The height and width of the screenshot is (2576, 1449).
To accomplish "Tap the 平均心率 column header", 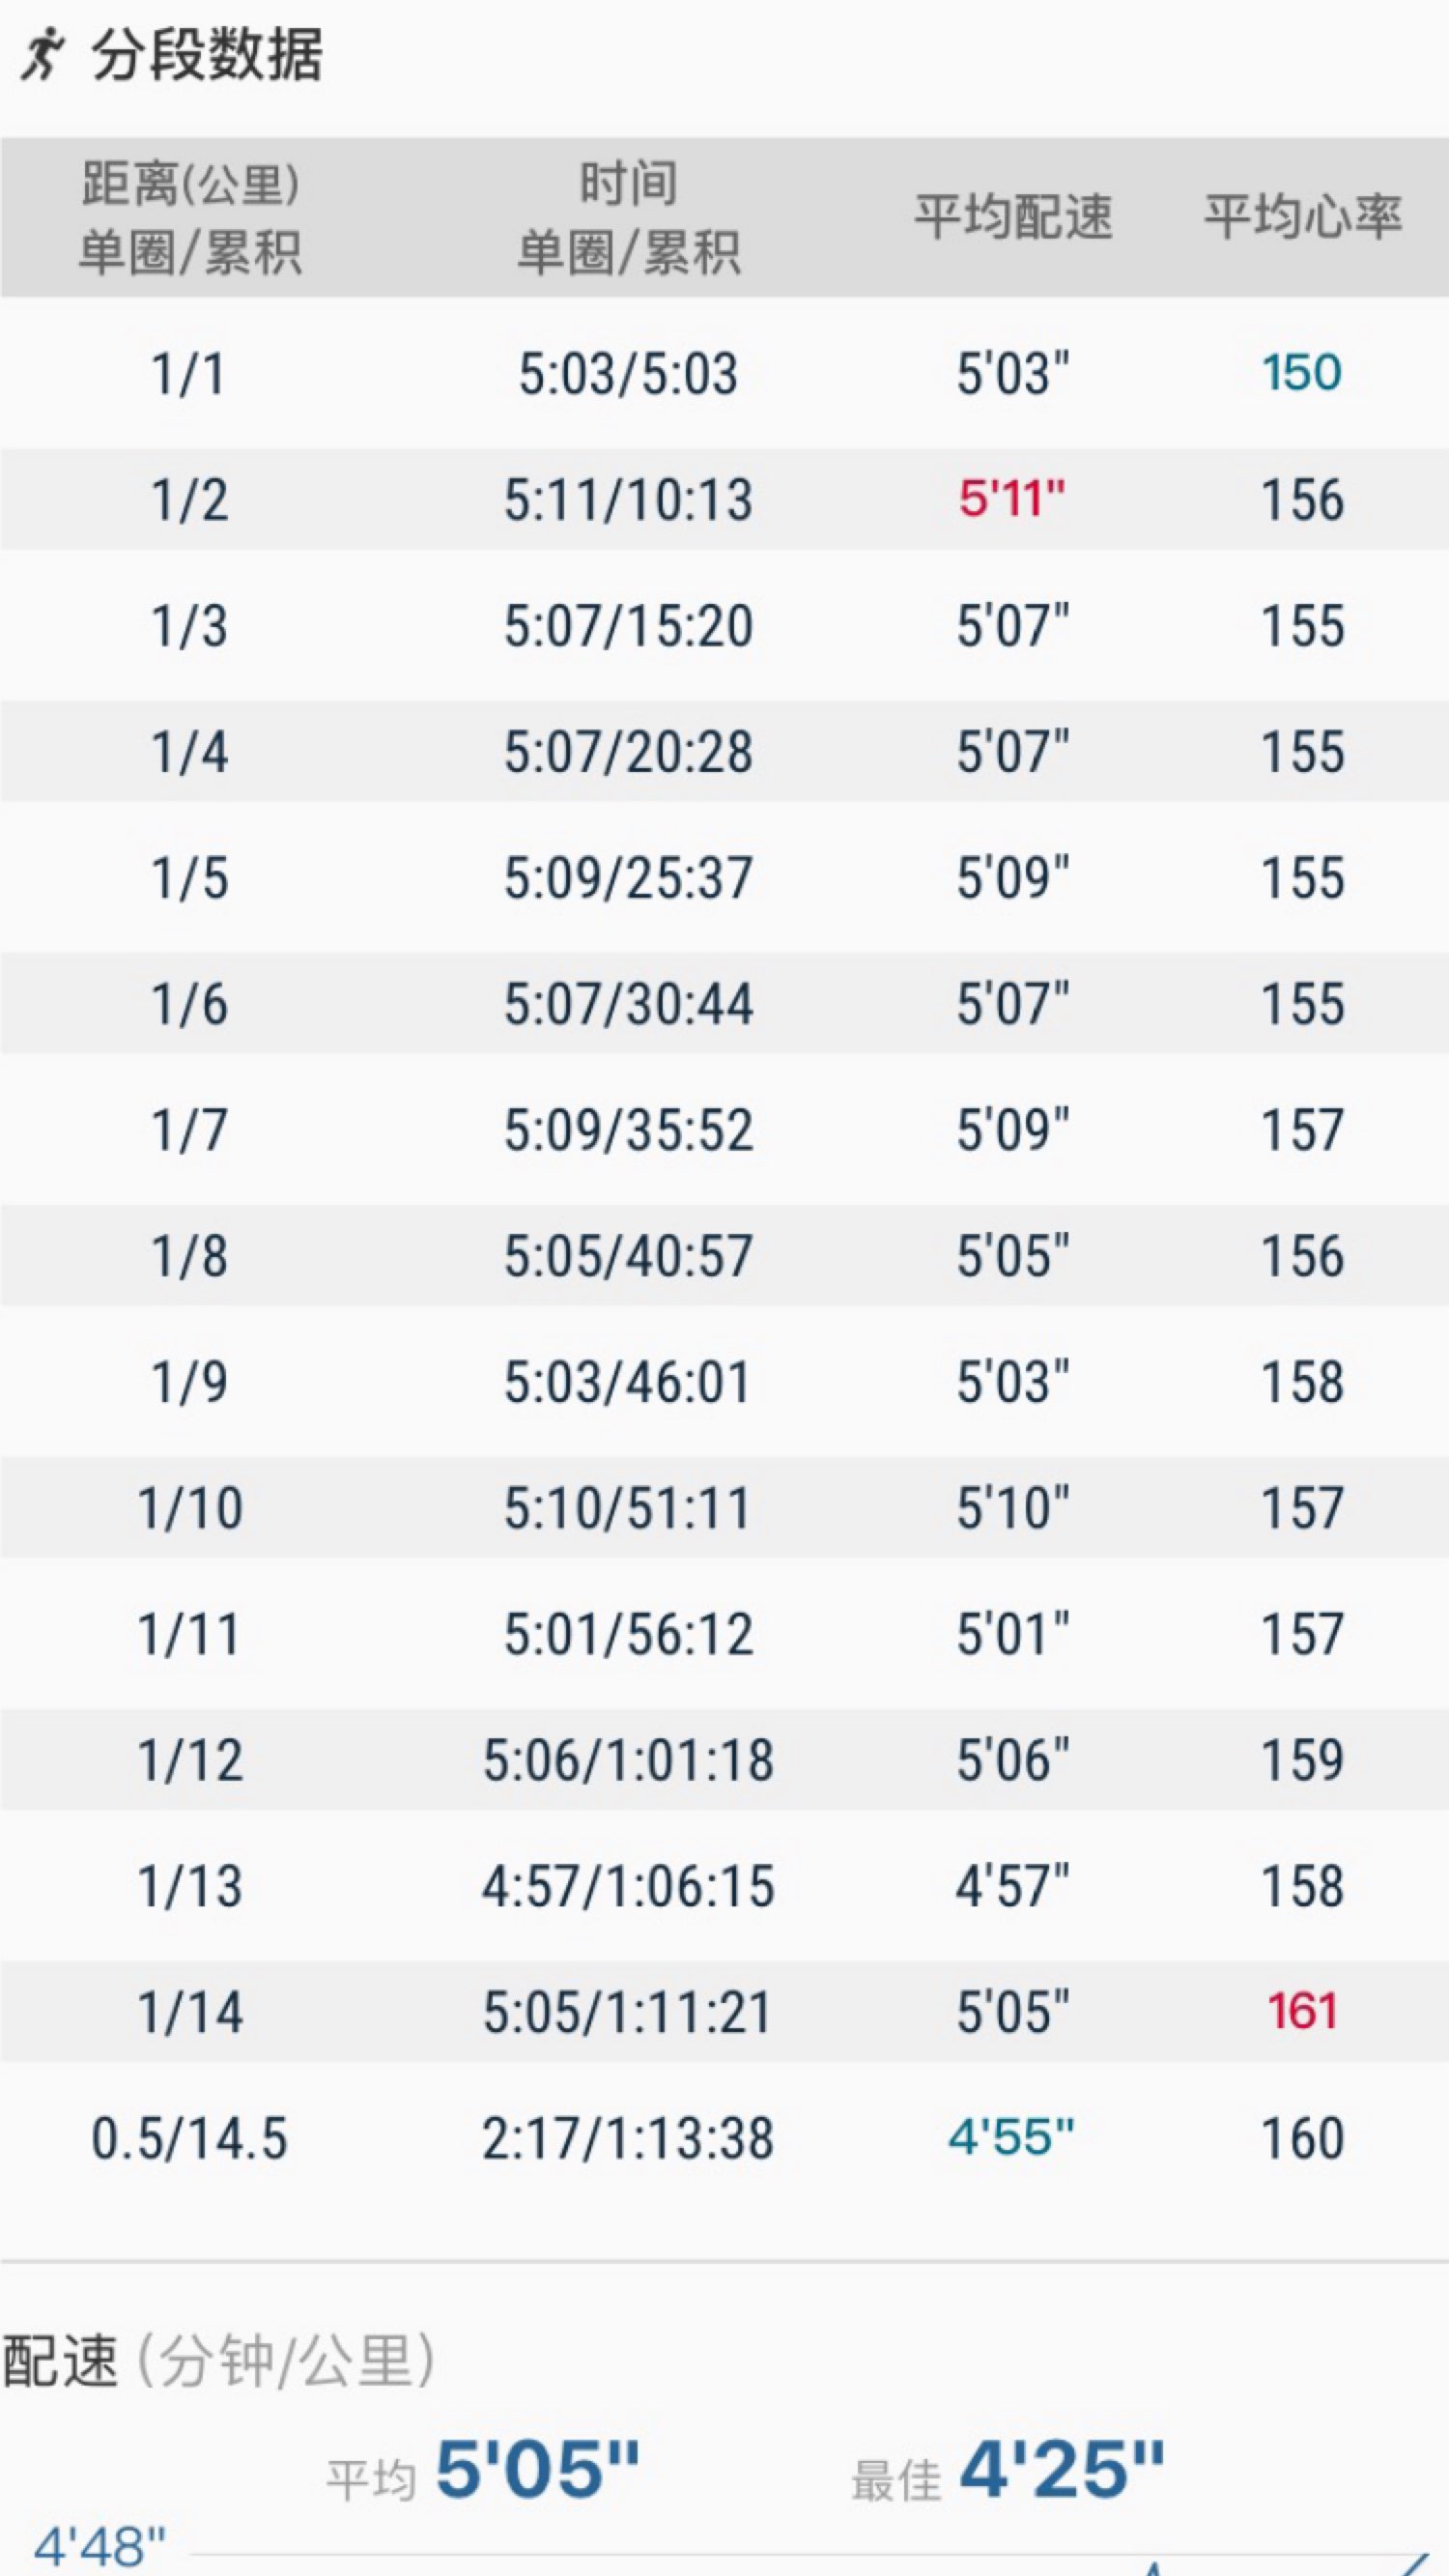I will pos(1303,217).
